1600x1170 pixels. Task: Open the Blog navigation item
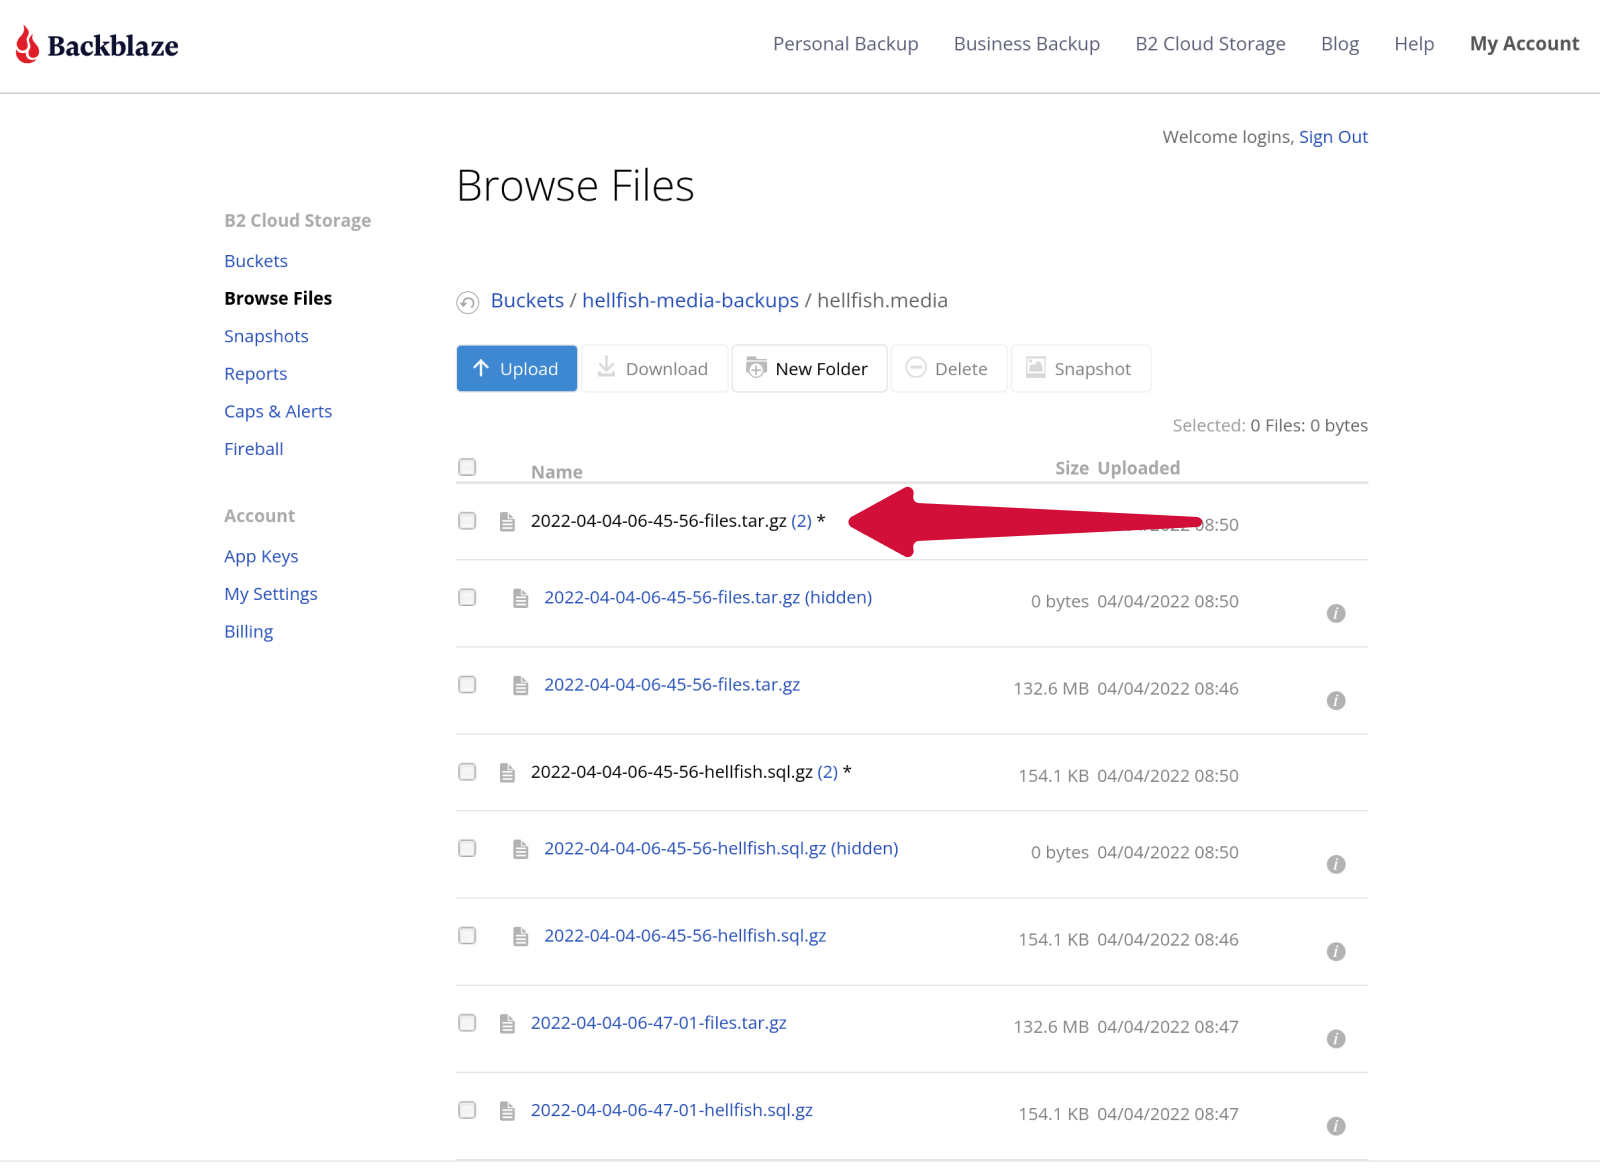[x=1339, y=44]
